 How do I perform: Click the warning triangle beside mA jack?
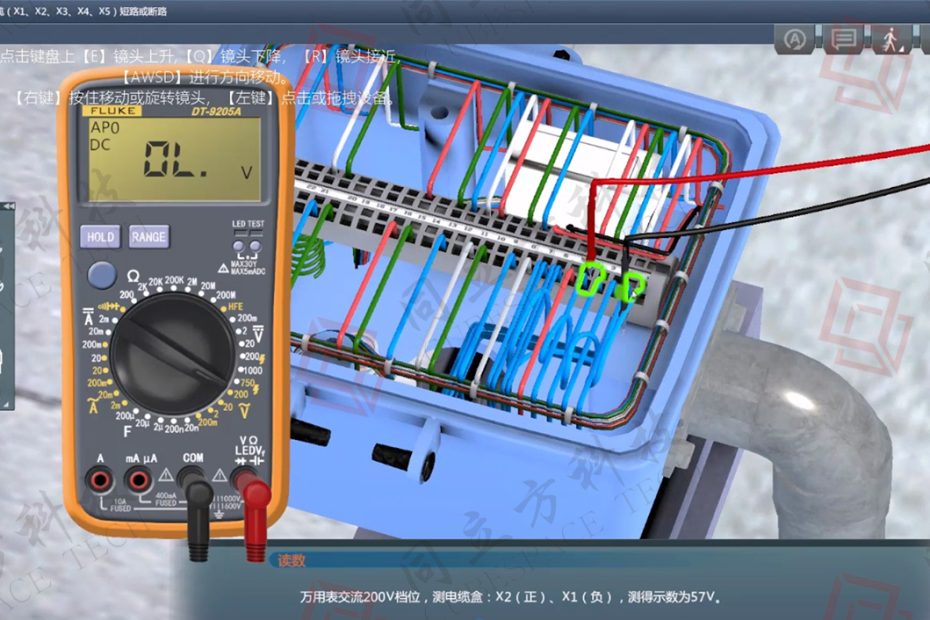click(167, 474)
